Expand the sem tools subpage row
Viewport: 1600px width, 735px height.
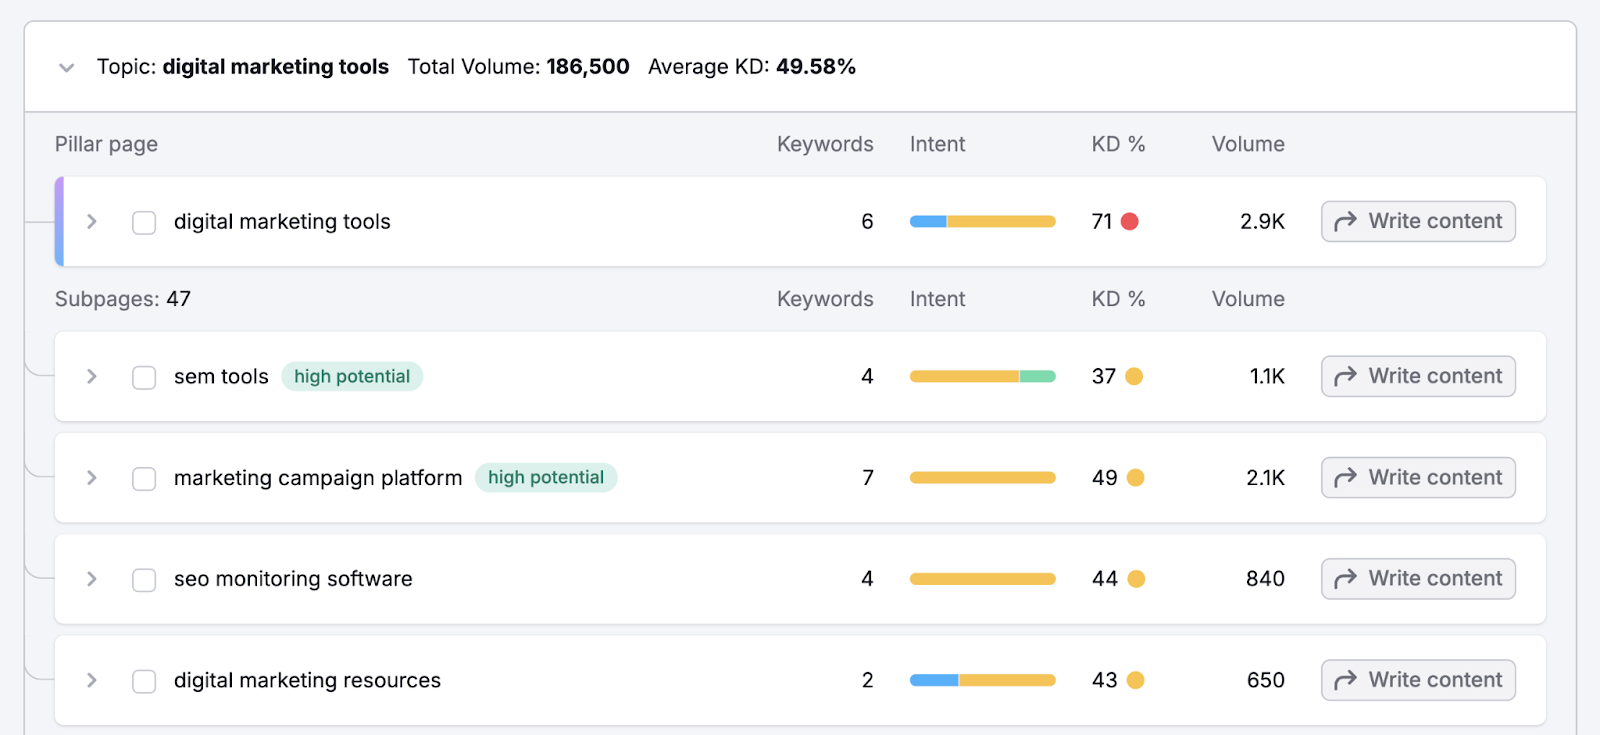92,376
